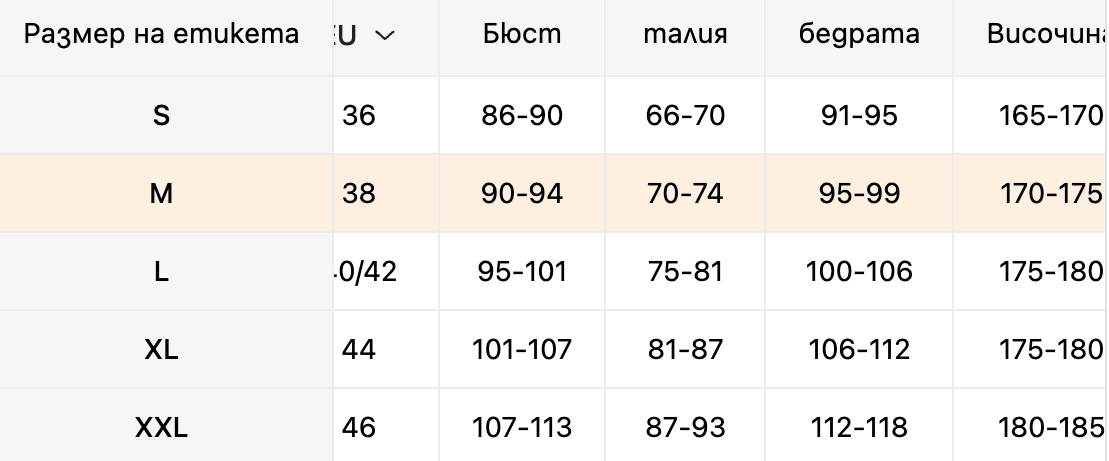Select the бедрата column header
Viewport: 1109px width, 461px height.
coord(859,34)
